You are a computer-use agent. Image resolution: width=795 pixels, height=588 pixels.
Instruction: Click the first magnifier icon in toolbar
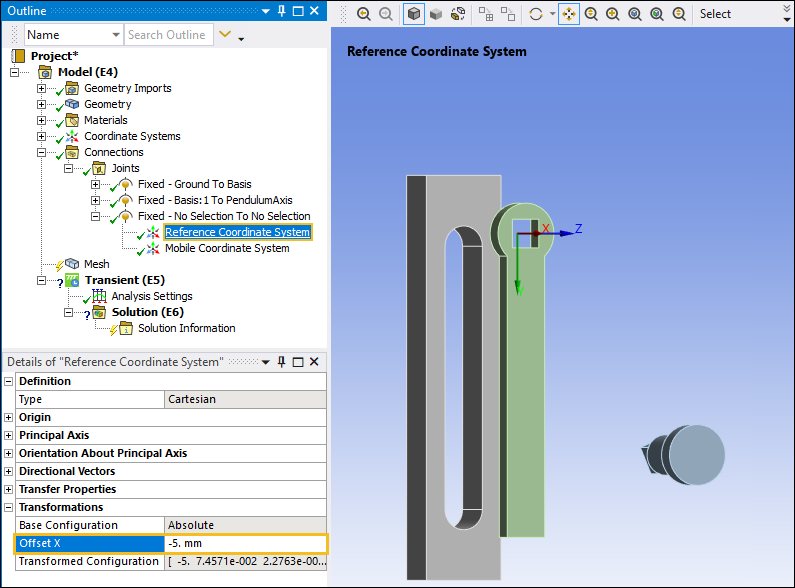363,14
